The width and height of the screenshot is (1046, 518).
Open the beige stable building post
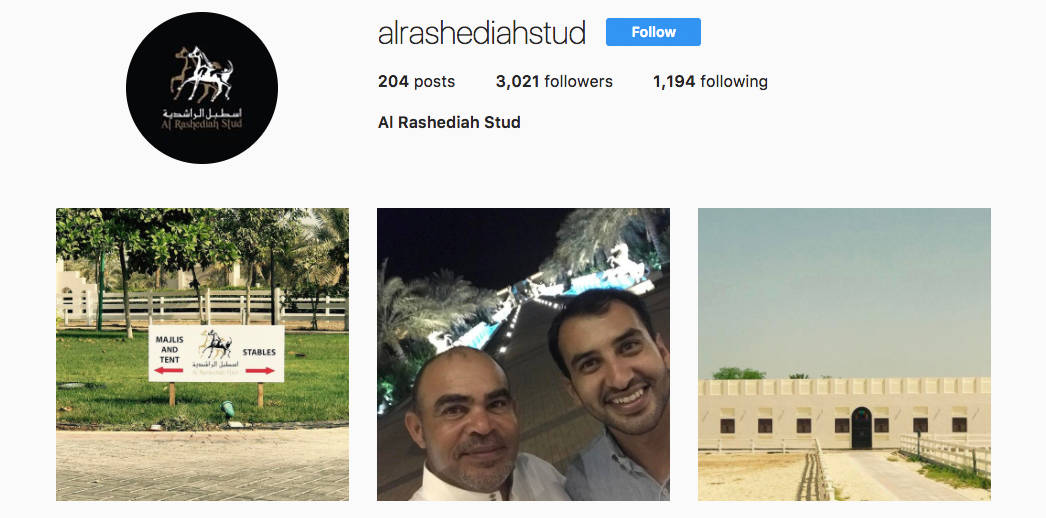[844, 354]
